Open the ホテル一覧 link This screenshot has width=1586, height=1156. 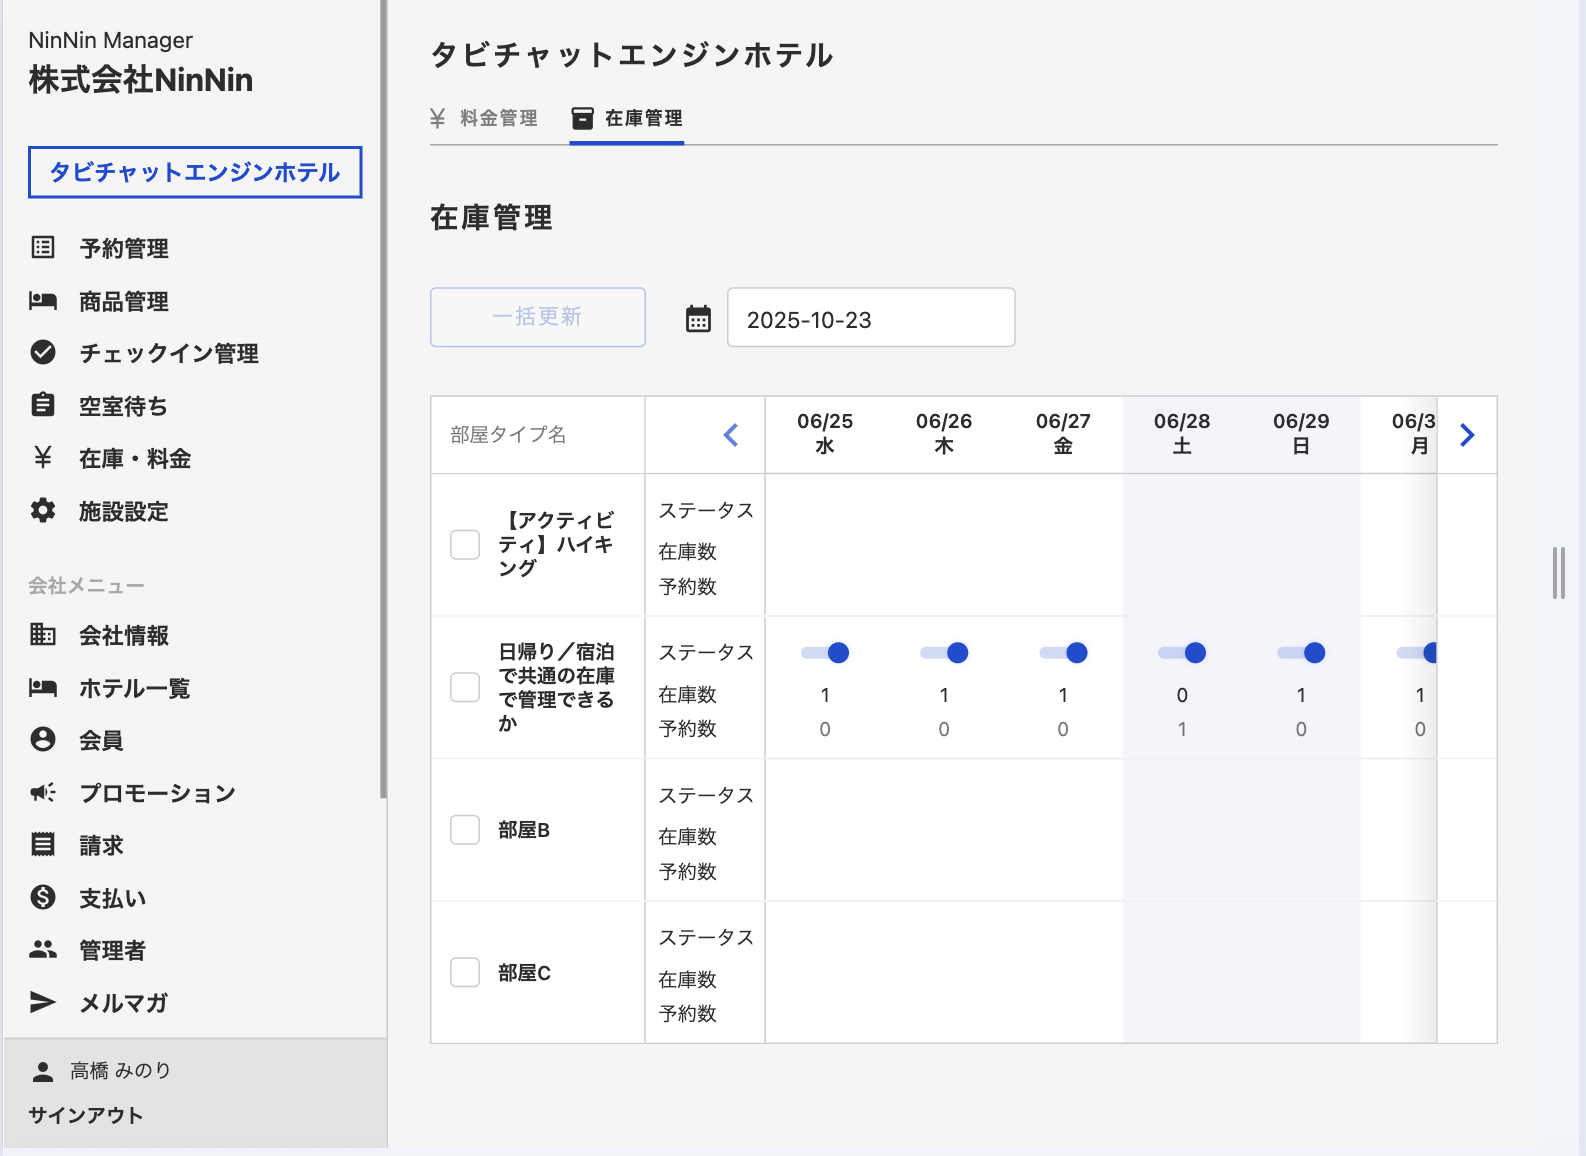[x=134, y=687]
